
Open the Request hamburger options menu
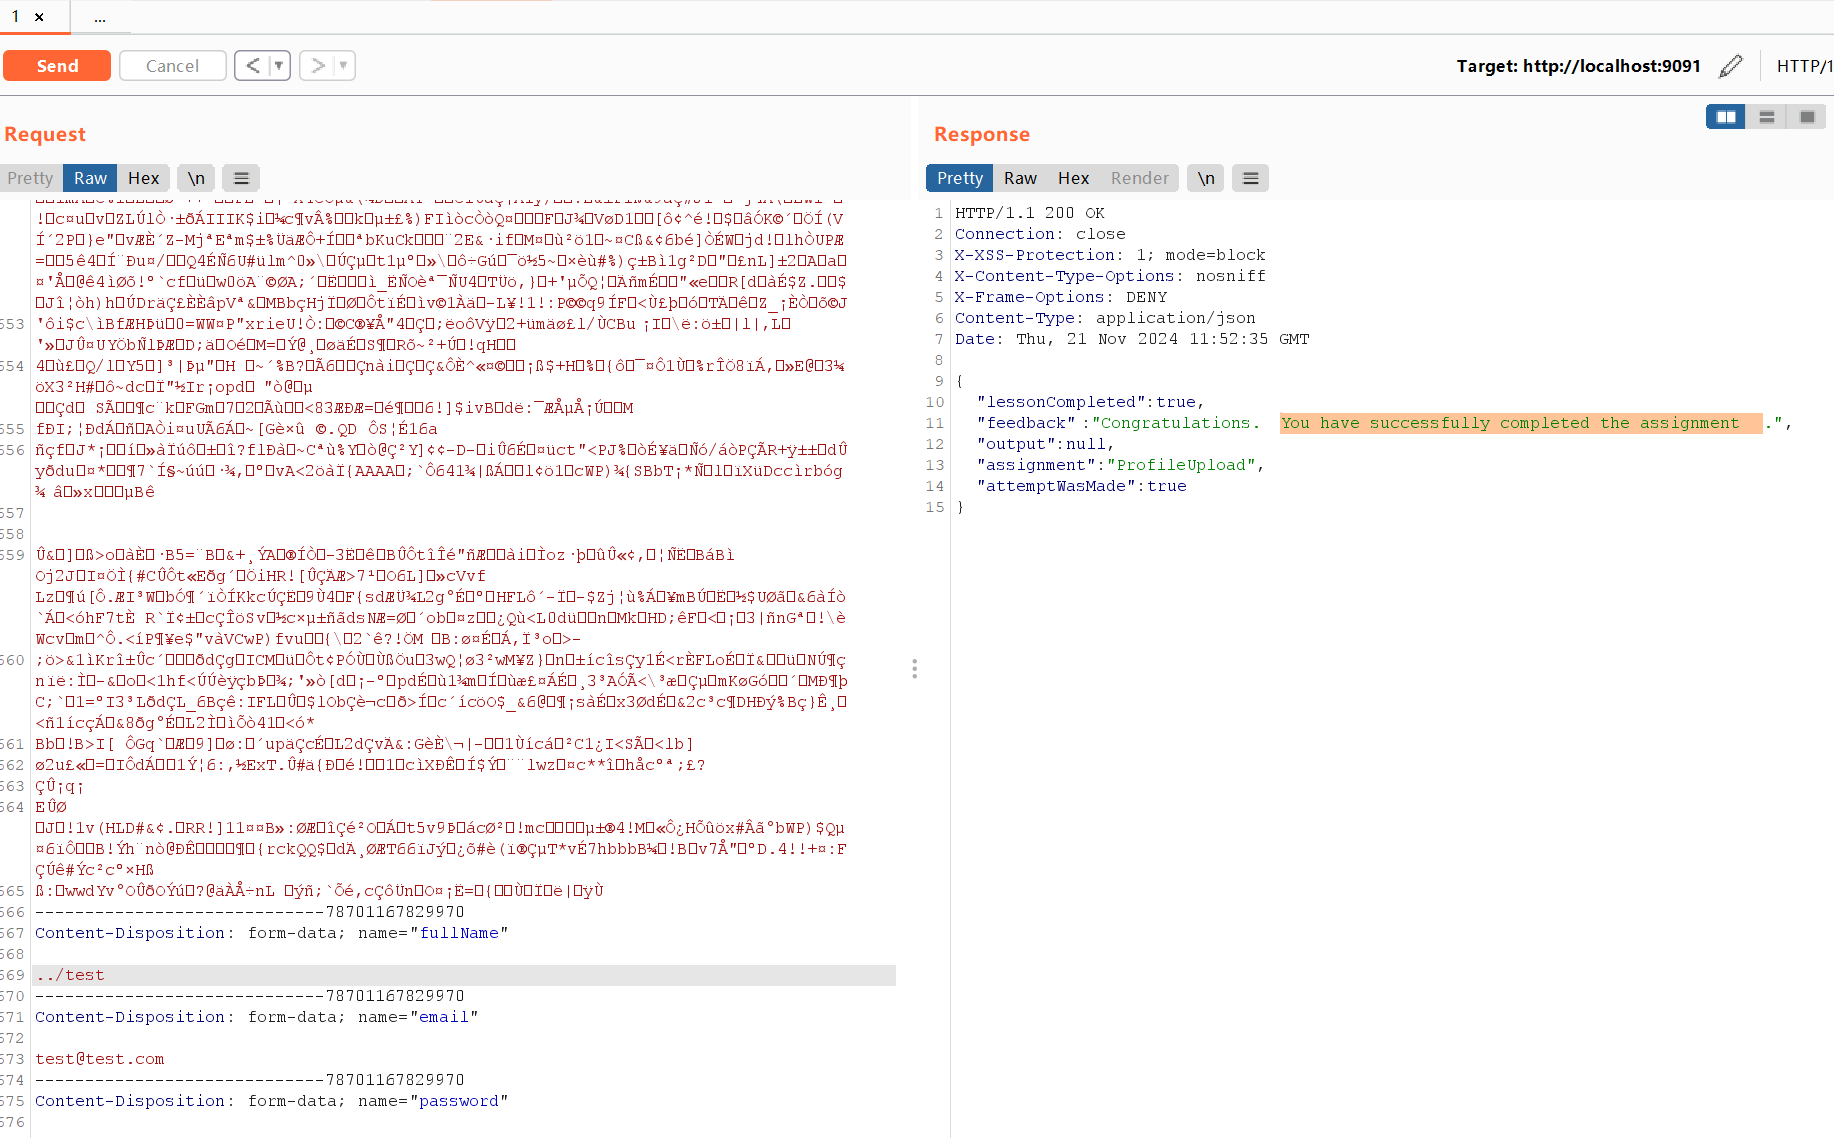tap(241, 178)
